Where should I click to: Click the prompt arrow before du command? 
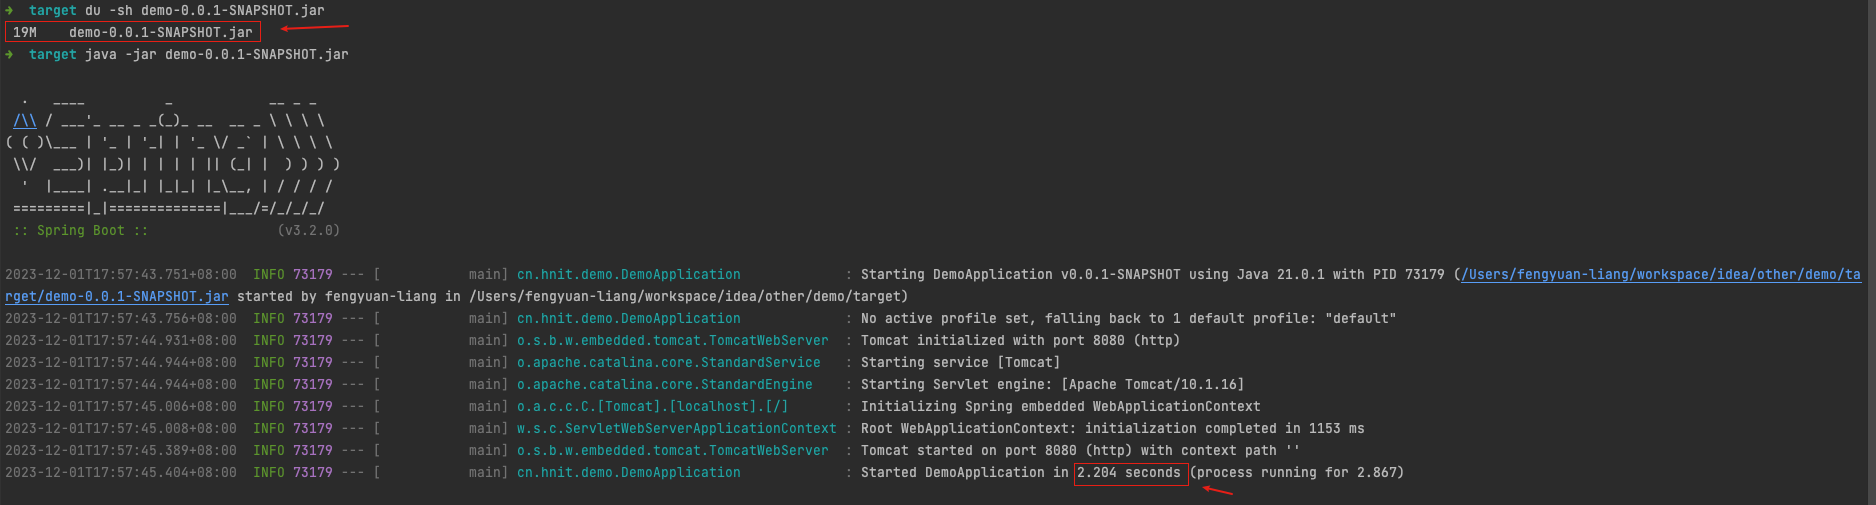(9, 10)
